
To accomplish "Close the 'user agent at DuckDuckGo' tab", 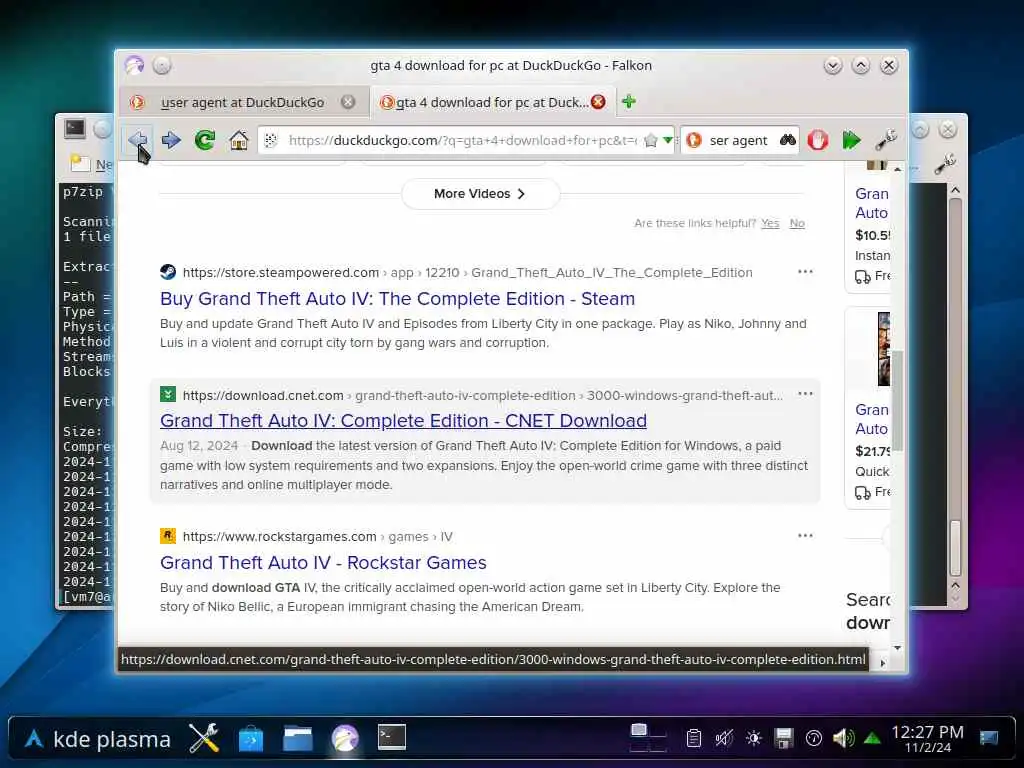I will coord(348,102).
